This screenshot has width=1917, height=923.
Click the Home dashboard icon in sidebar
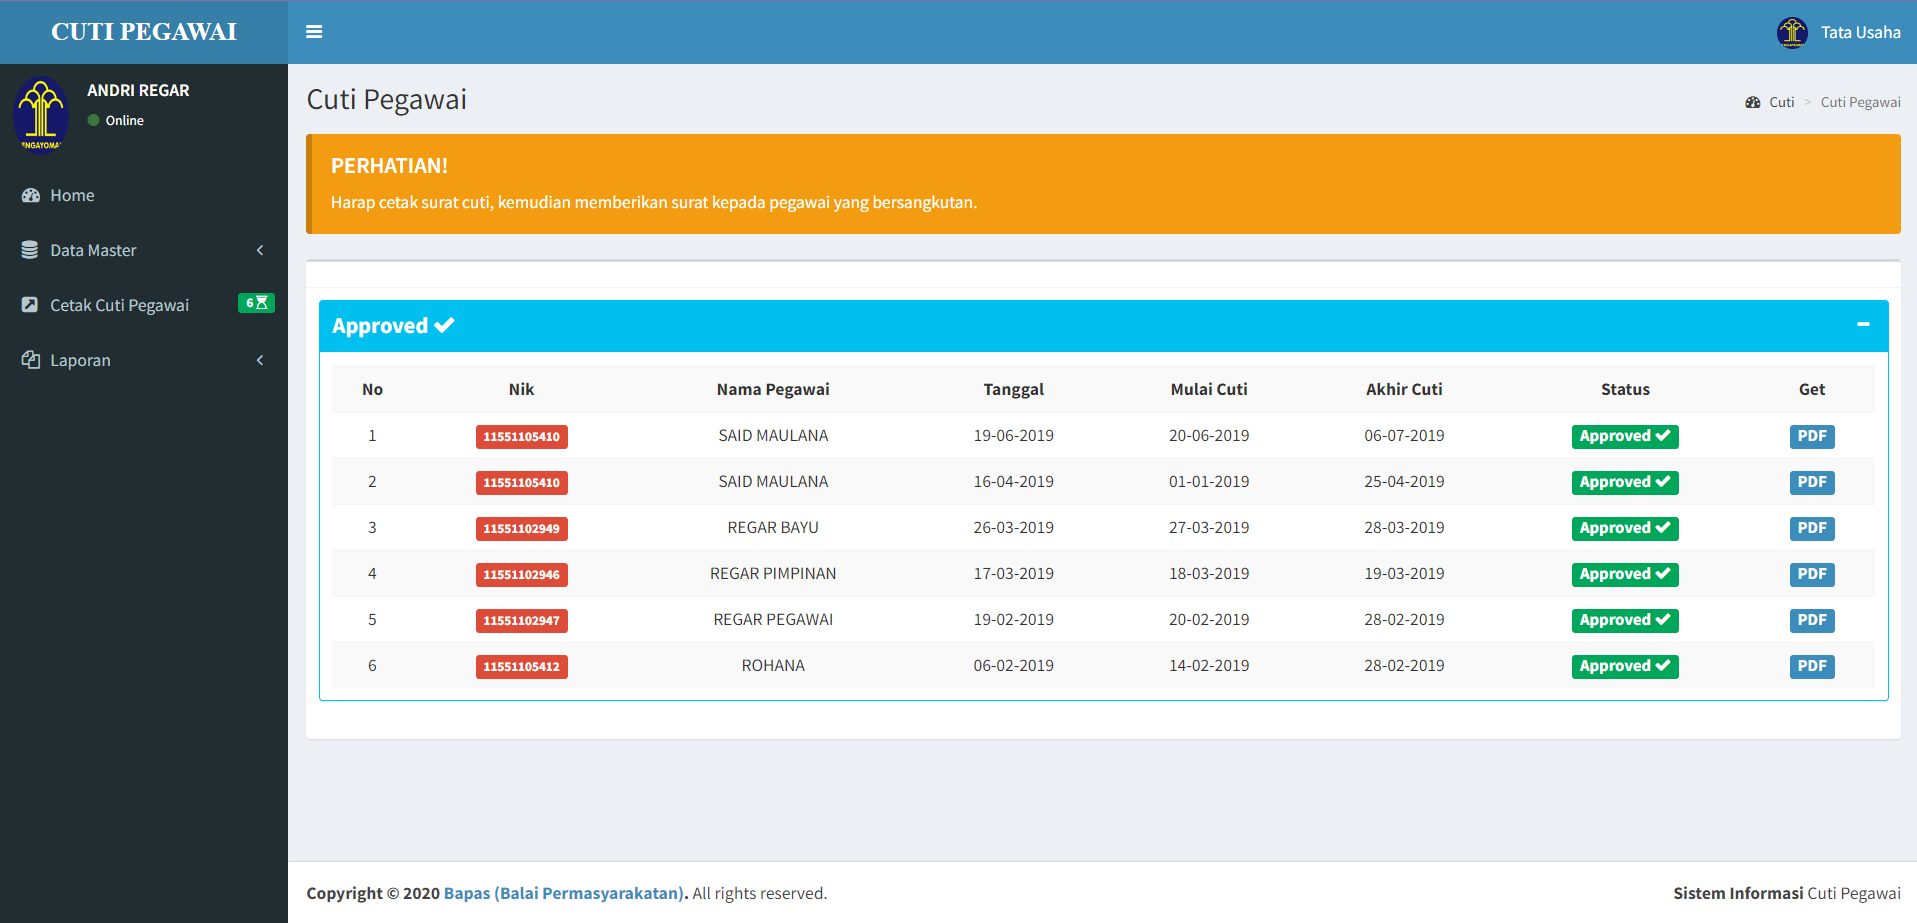(x=30, y=196)
